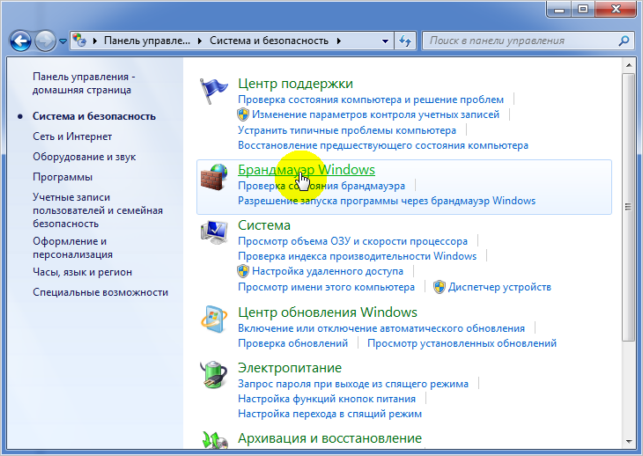Open Оформление и персонализация category
The image size is (643, 456).
[73, 248]
